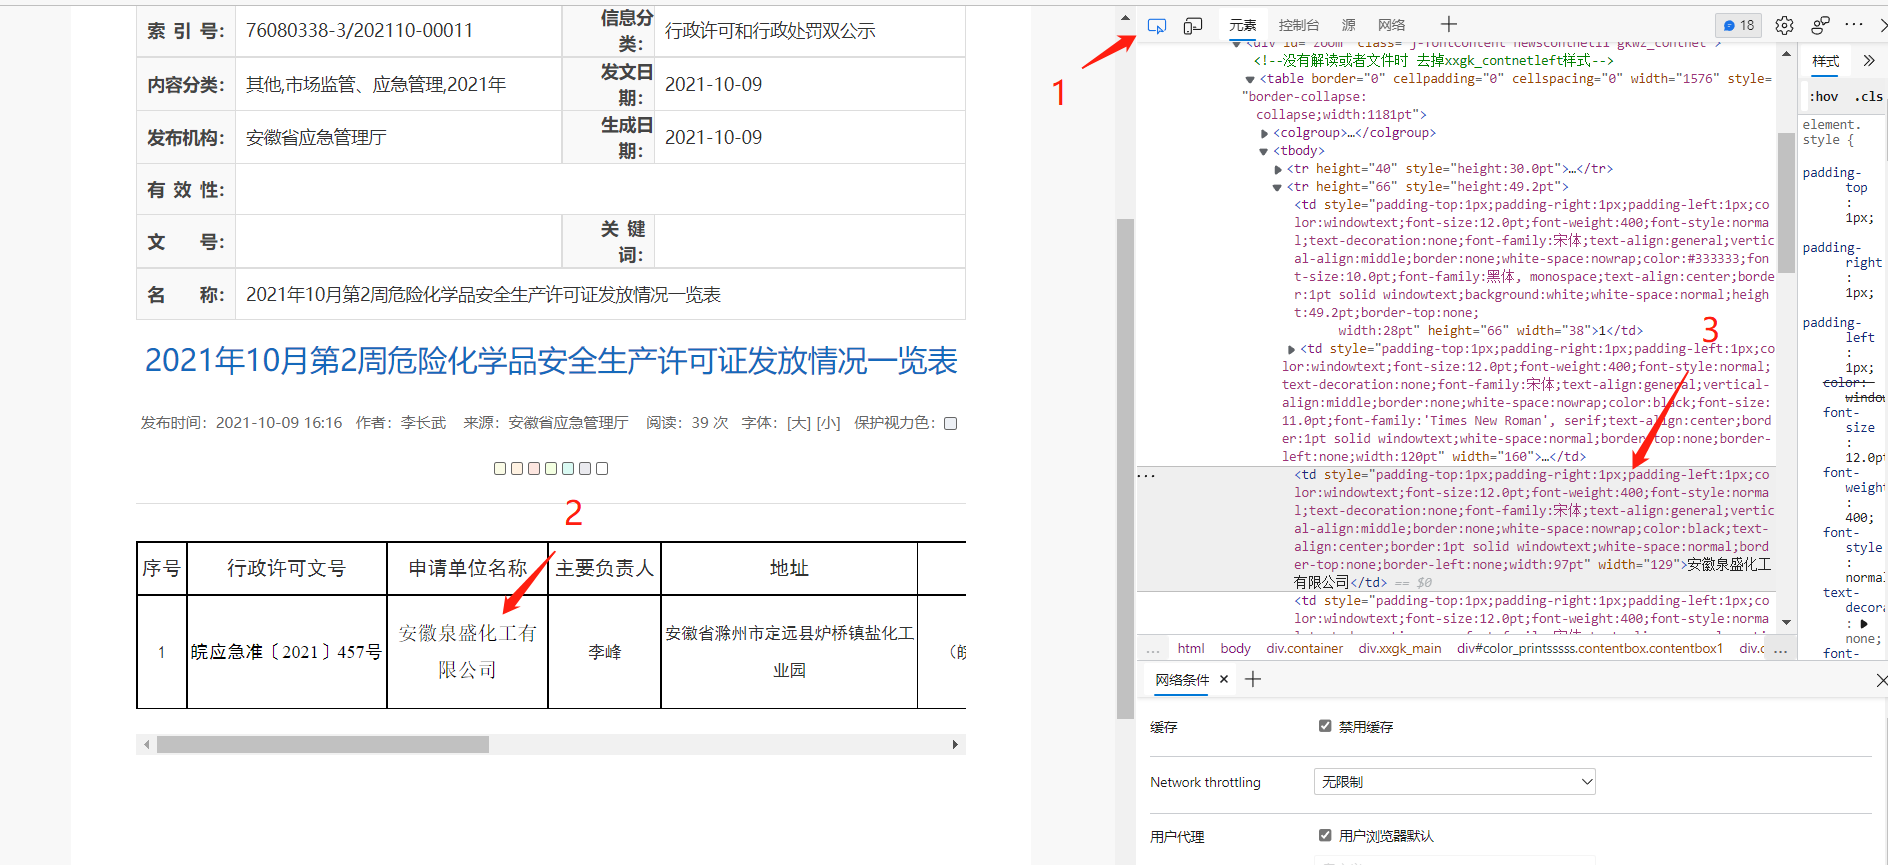Viewport: 1888px width, 865px height.
Task: Select html in breadcrumb bar
Action: (1191, 649)
